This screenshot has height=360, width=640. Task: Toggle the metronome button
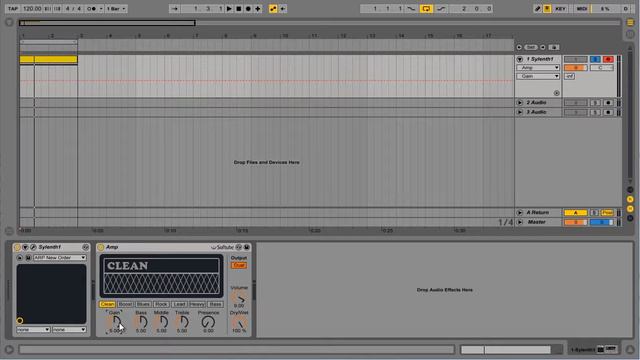coord(92,9)
